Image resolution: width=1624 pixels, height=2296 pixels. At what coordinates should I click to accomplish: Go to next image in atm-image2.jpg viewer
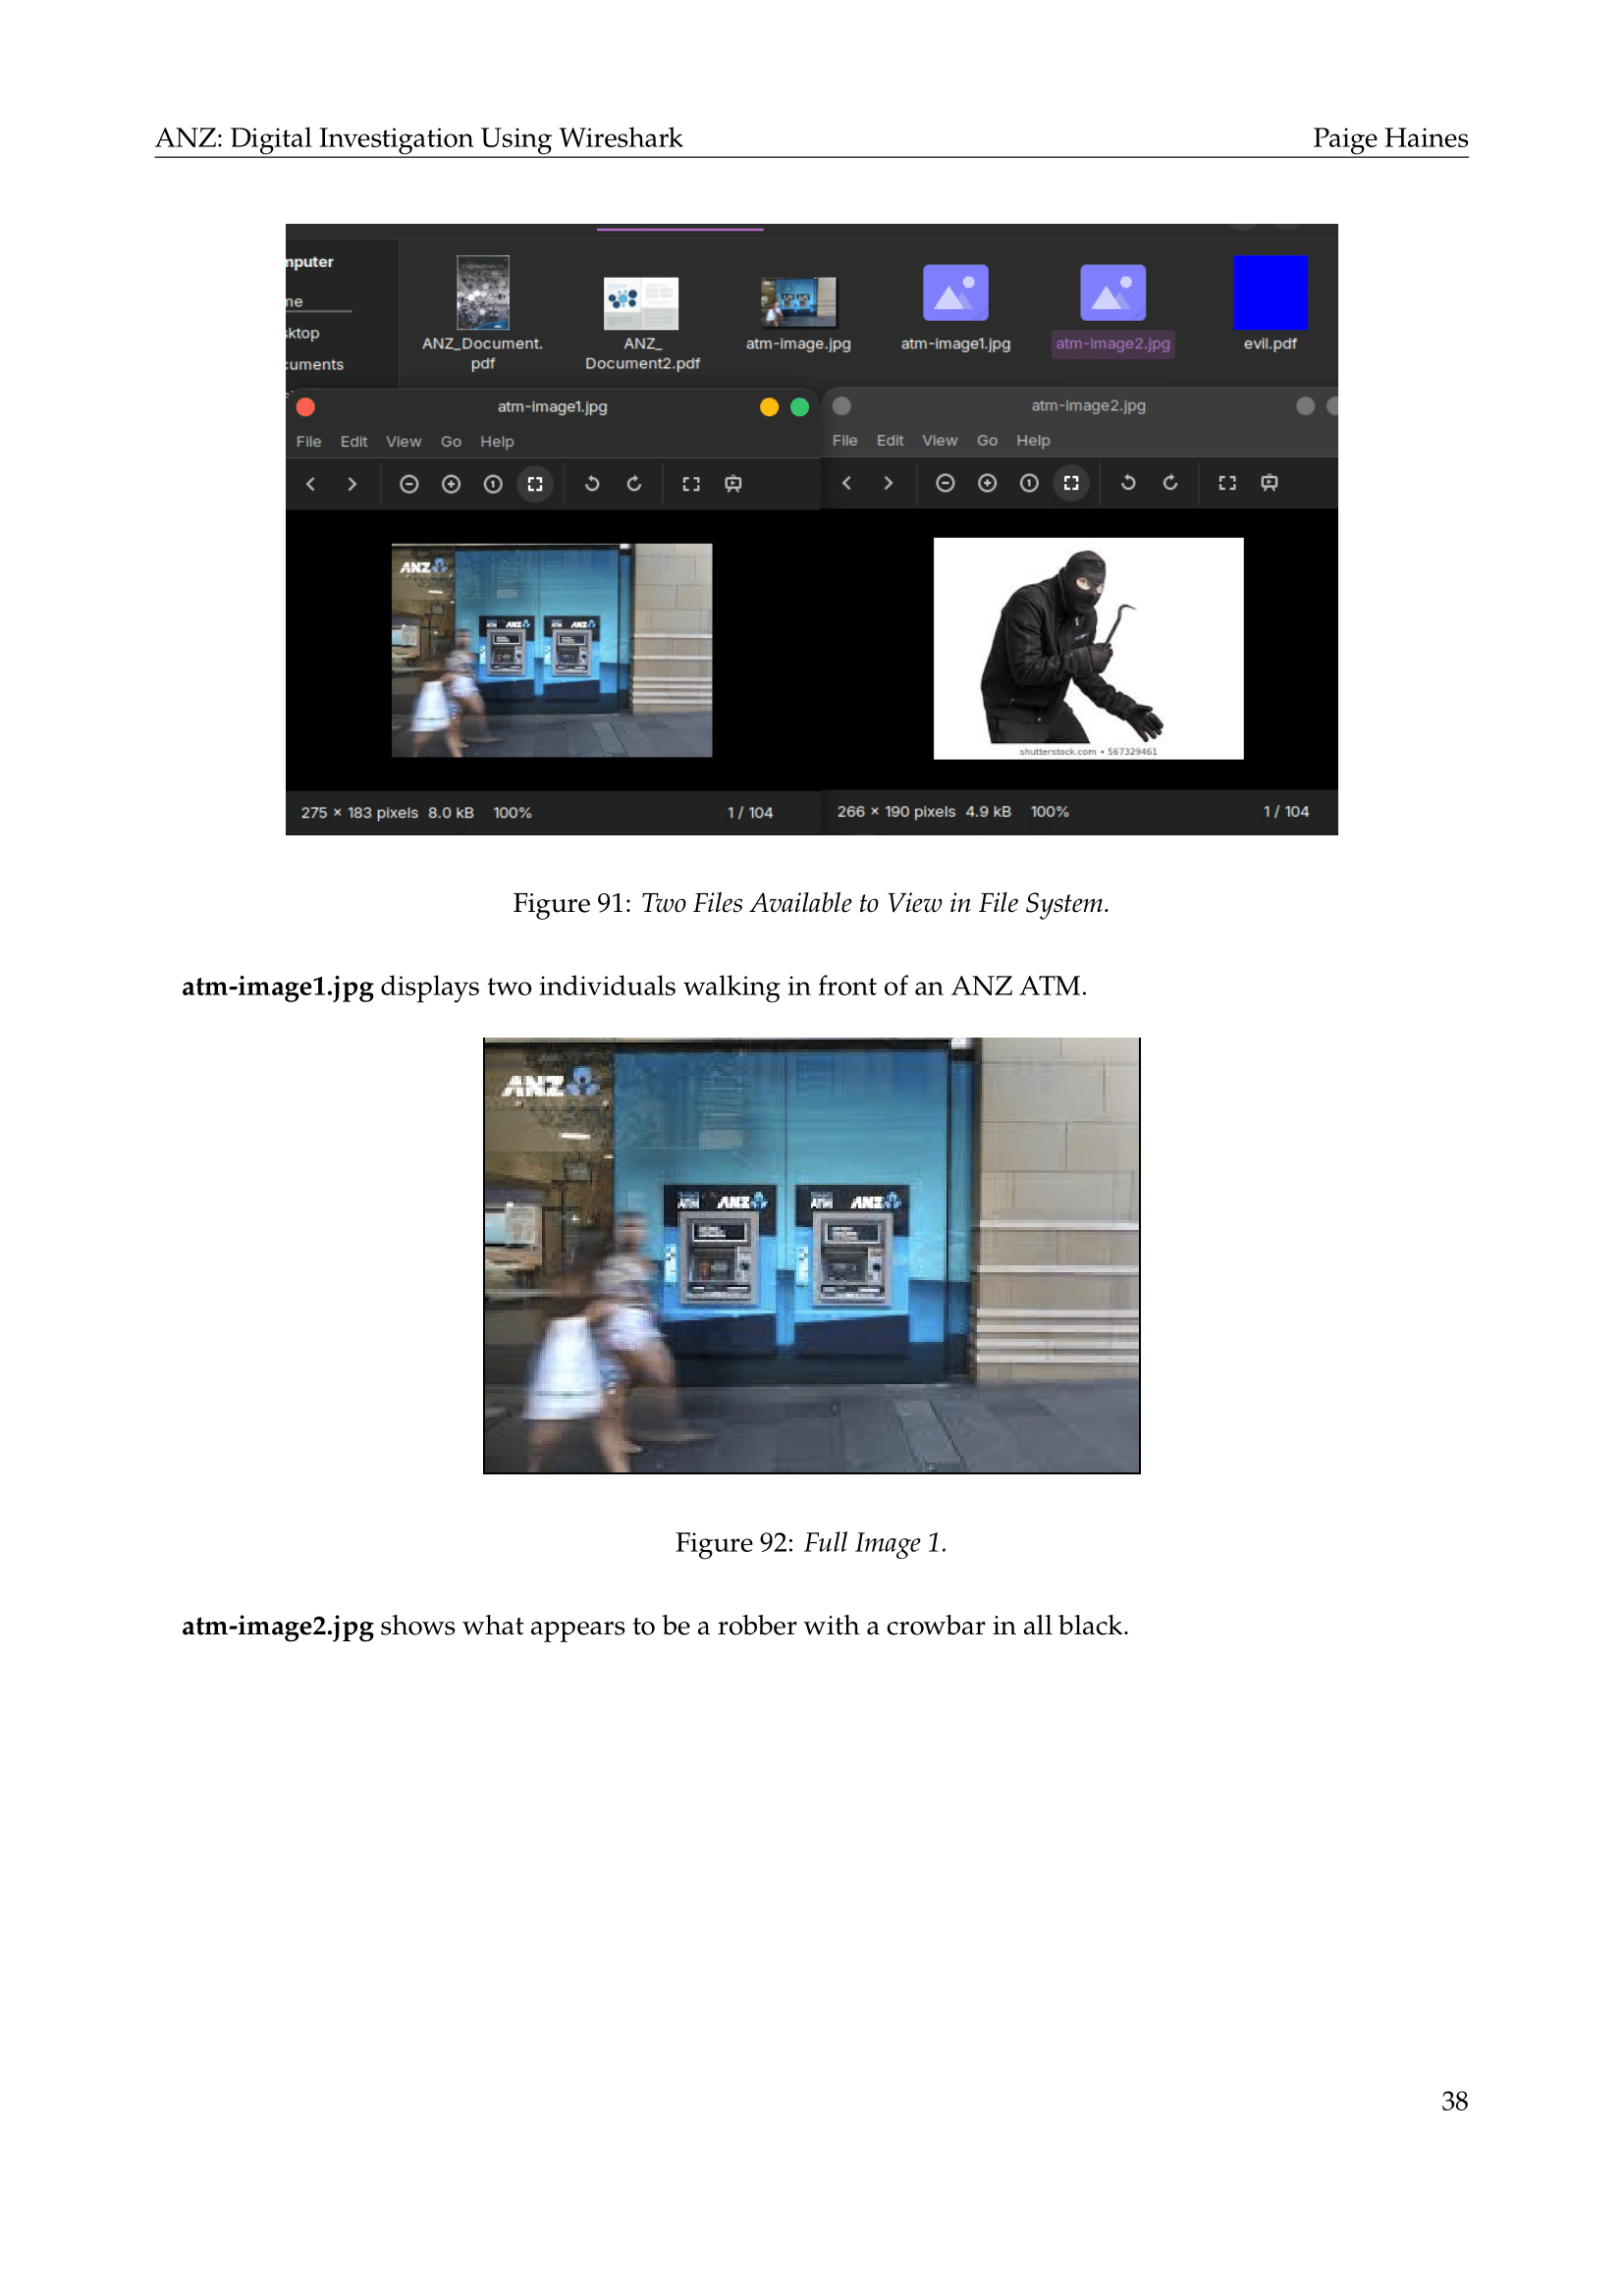tap(888, 483)
